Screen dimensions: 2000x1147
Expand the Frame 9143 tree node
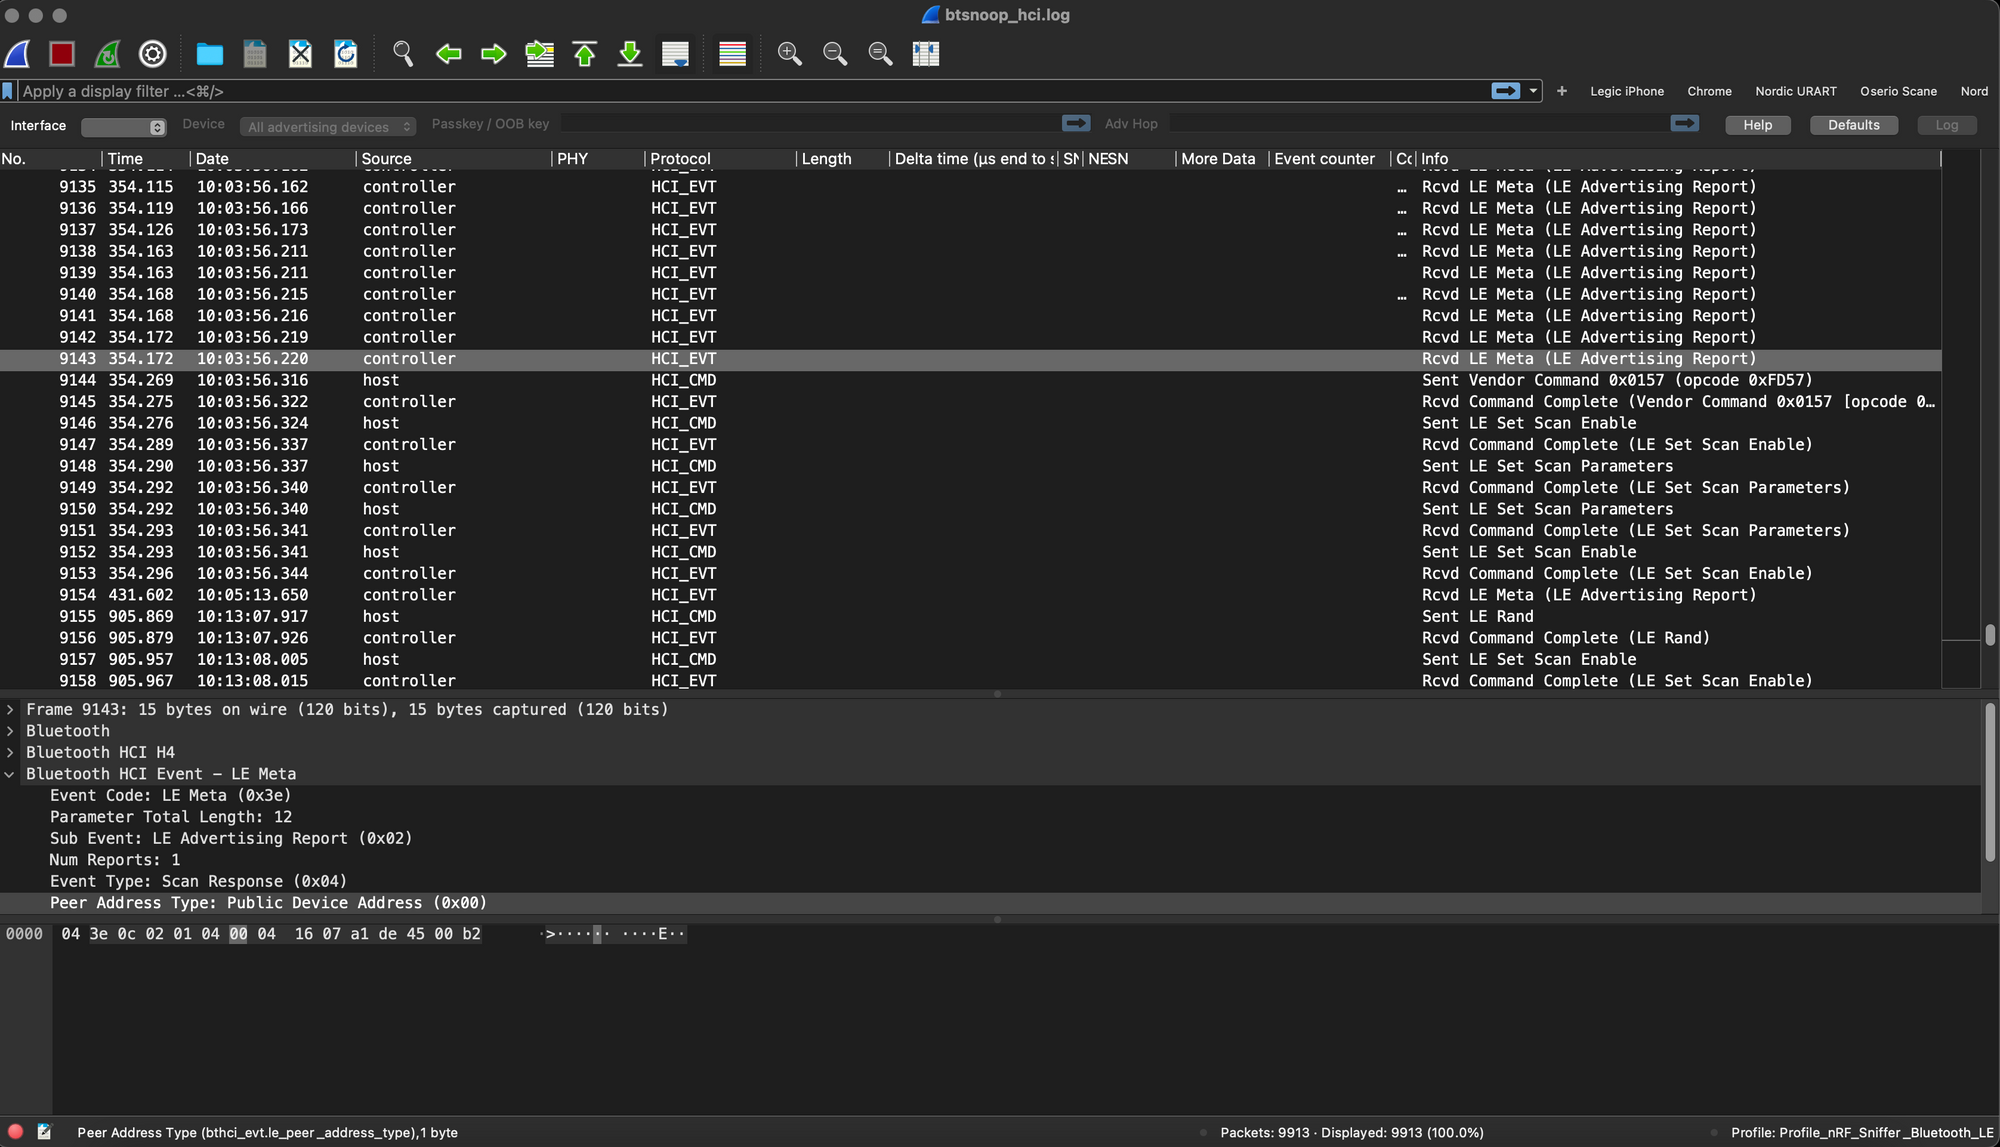pos(10,710)
